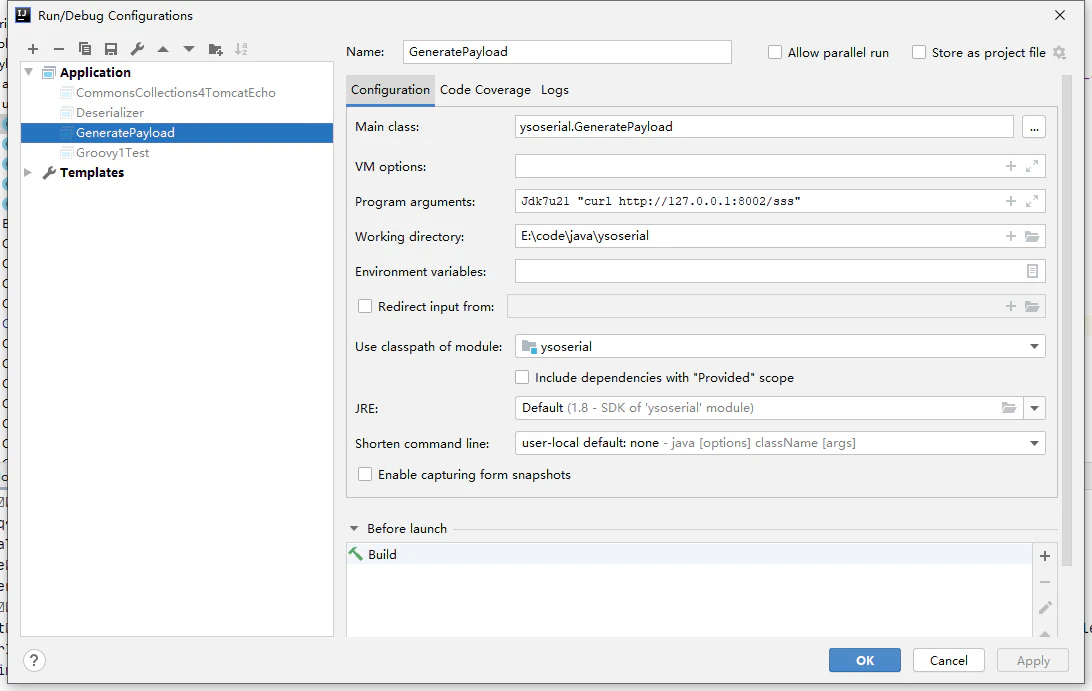Select GeneratePayload configuration in tree
Viewport: 1092px width, 691px height.
click(177, 132)
